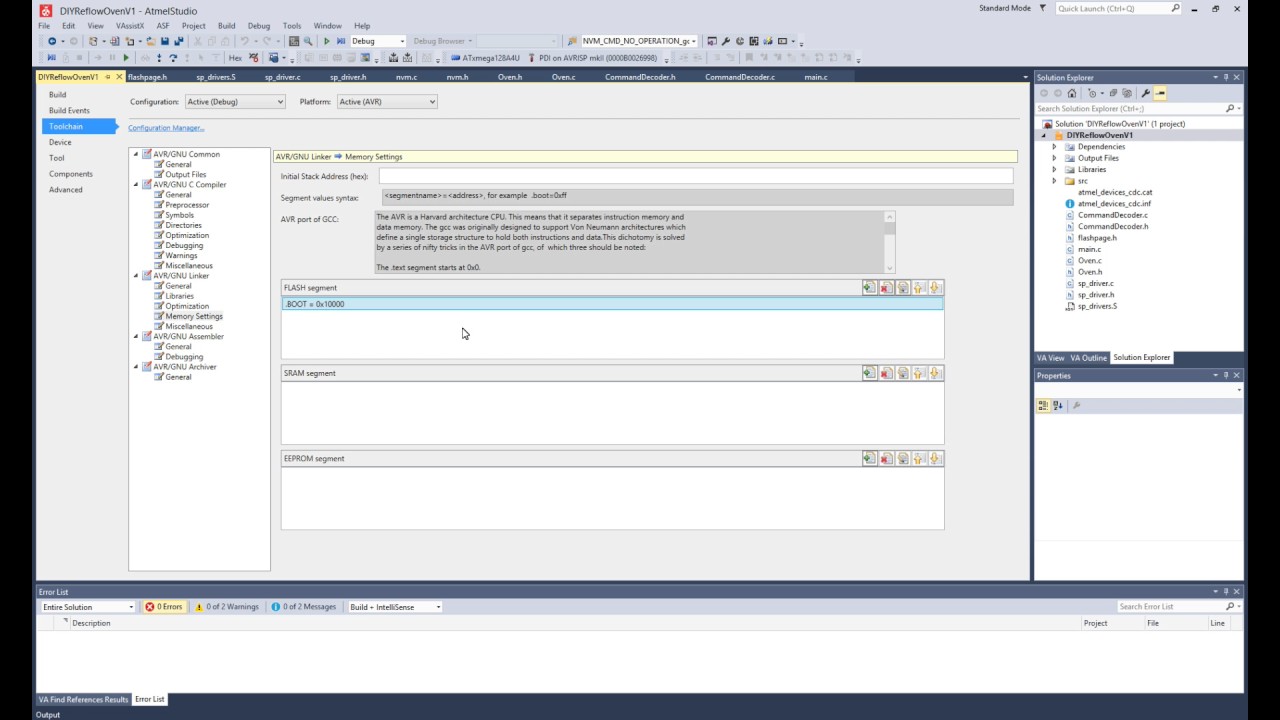Image resolution: width=1280 pixels, height=720 pixels.
Task: Click the Save toolbar icon
Action: [165, 41]
